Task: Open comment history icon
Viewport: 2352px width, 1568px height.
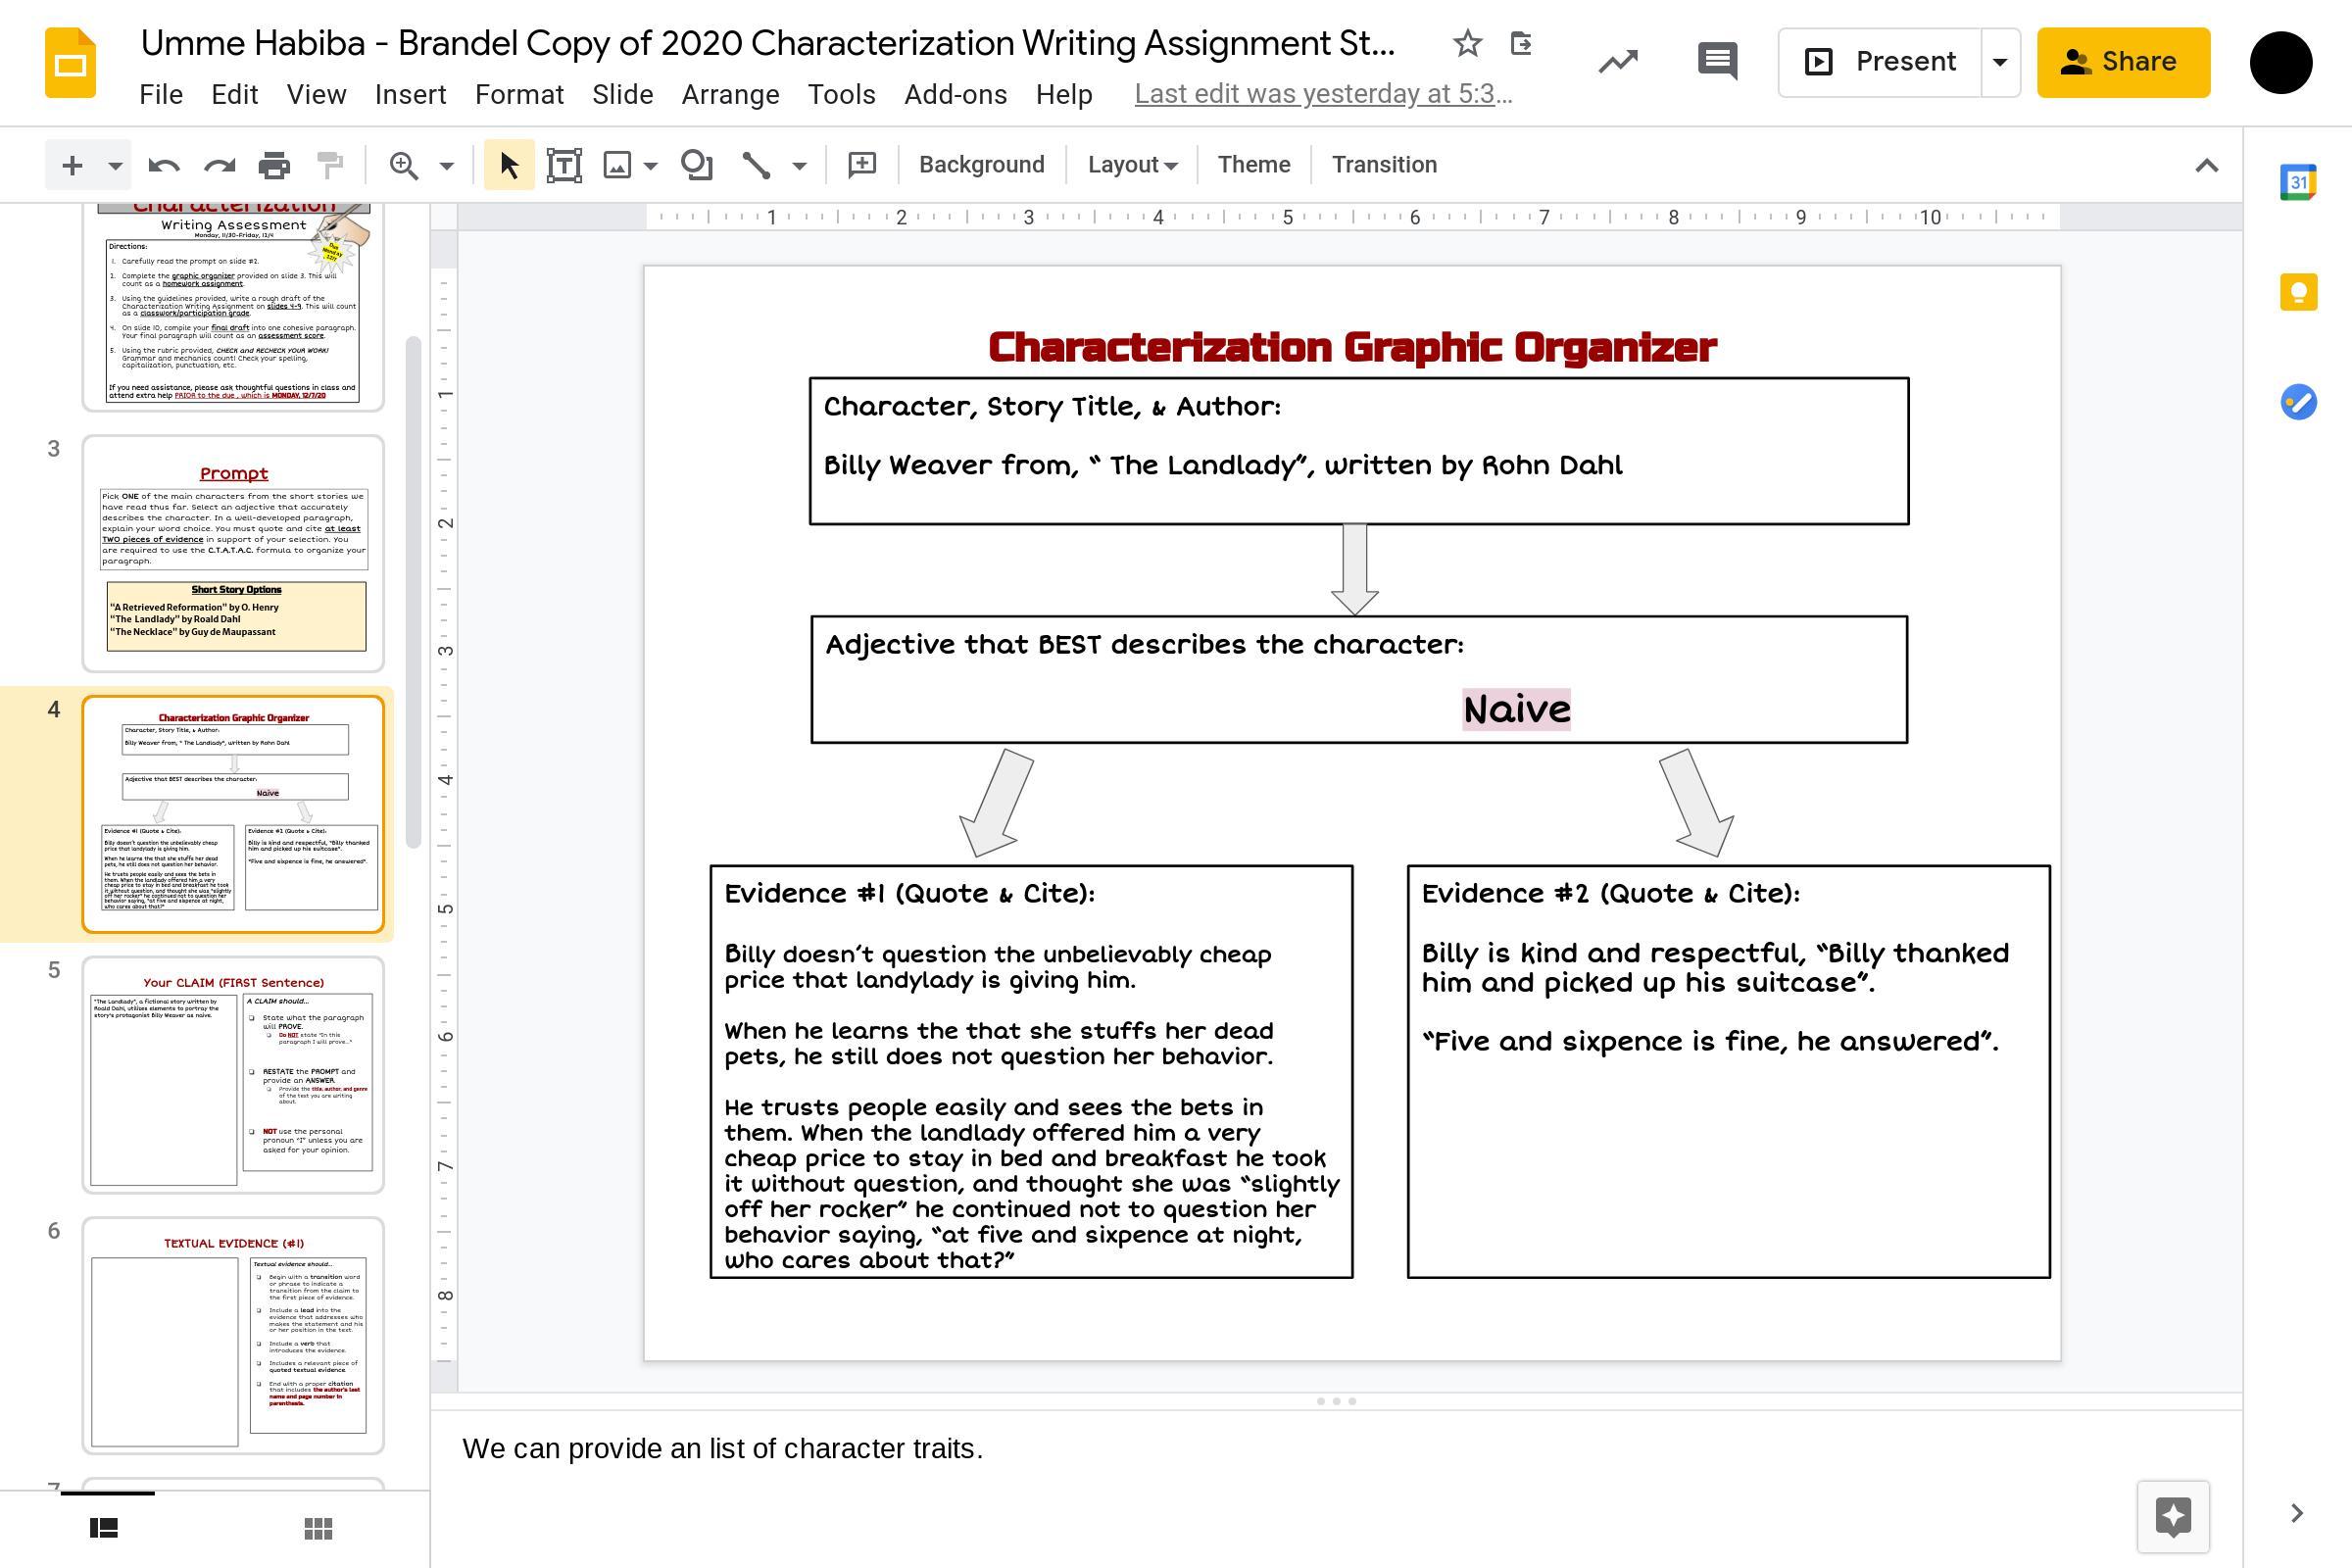Action: [x=1717, y=61]
